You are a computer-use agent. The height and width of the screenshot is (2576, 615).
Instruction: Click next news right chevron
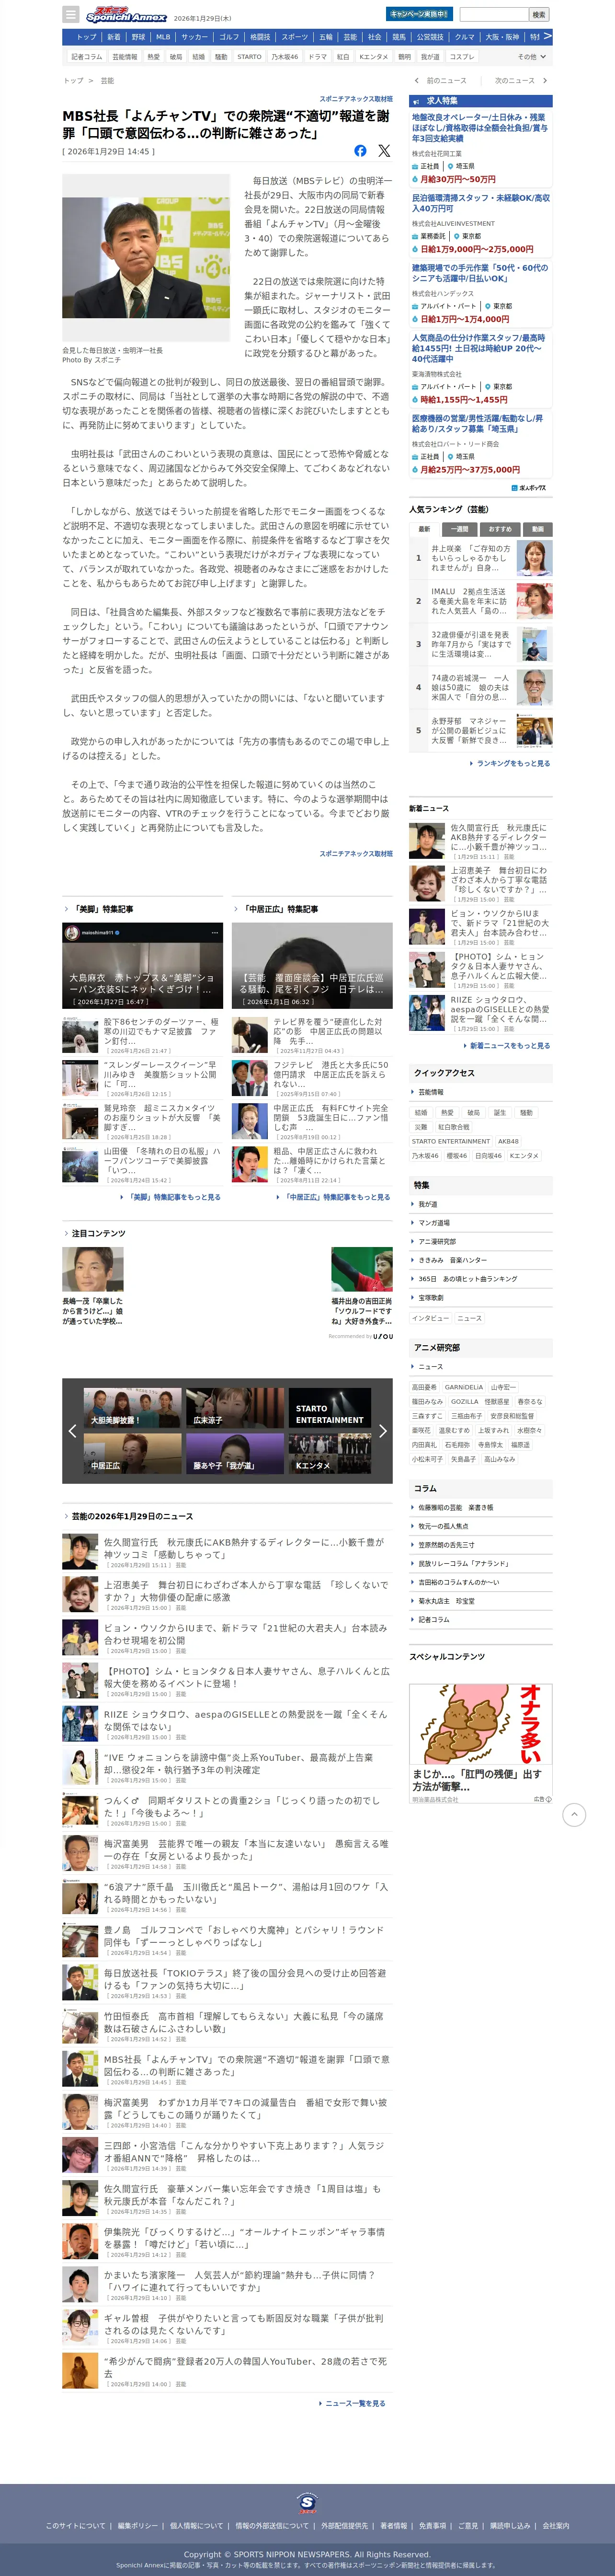[545, 80]
